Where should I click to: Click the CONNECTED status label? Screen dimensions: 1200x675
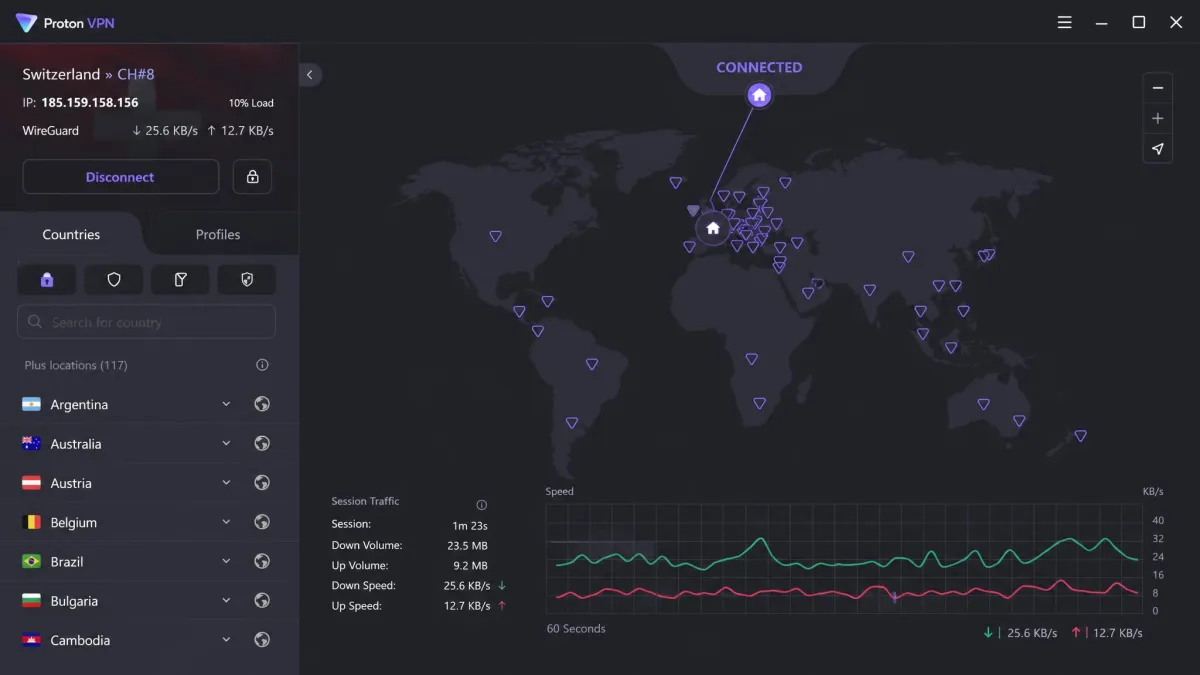tap(759, 67)
